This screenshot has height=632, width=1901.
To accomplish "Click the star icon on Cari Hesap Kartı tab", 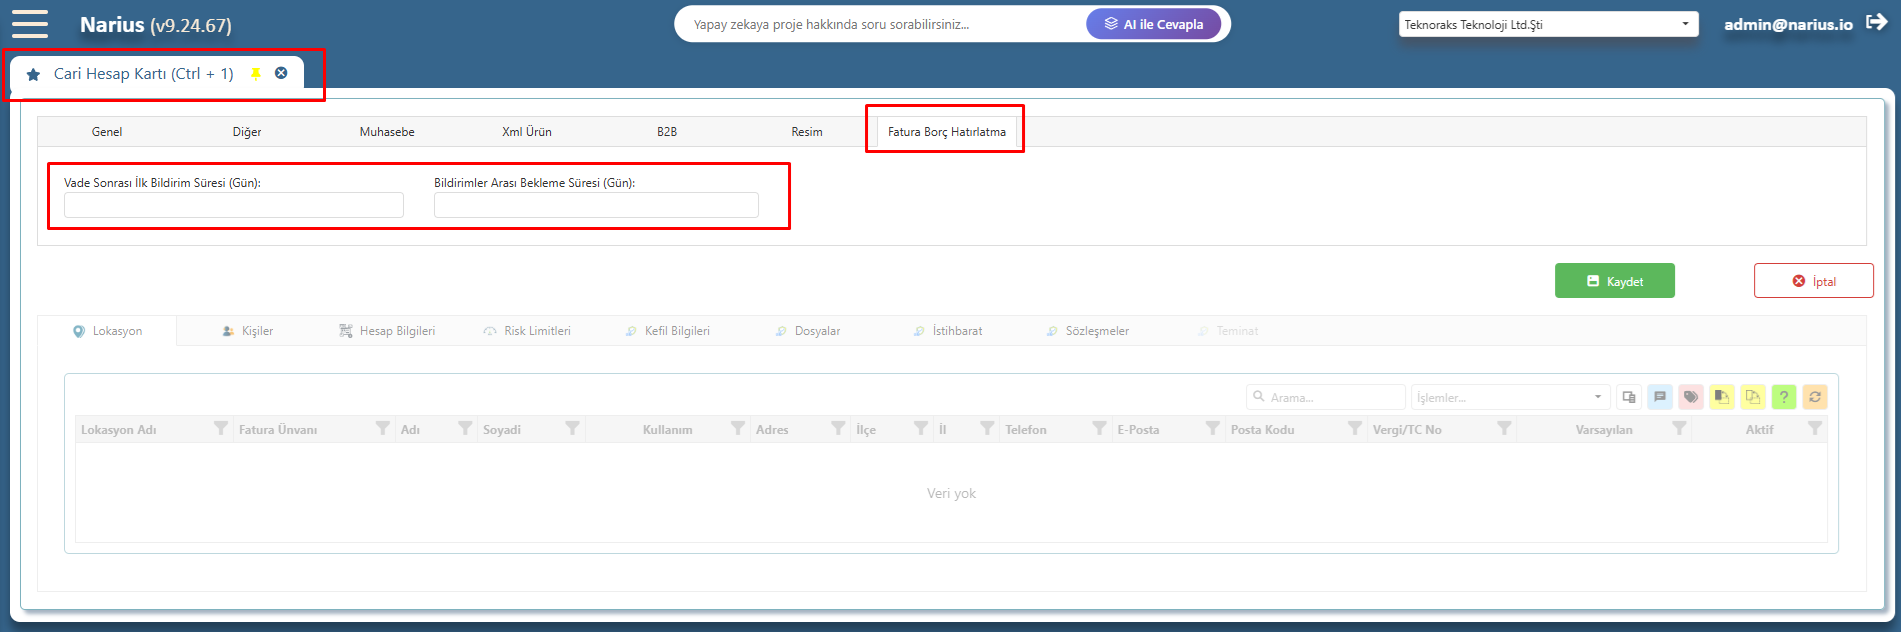I will point(33,74).
